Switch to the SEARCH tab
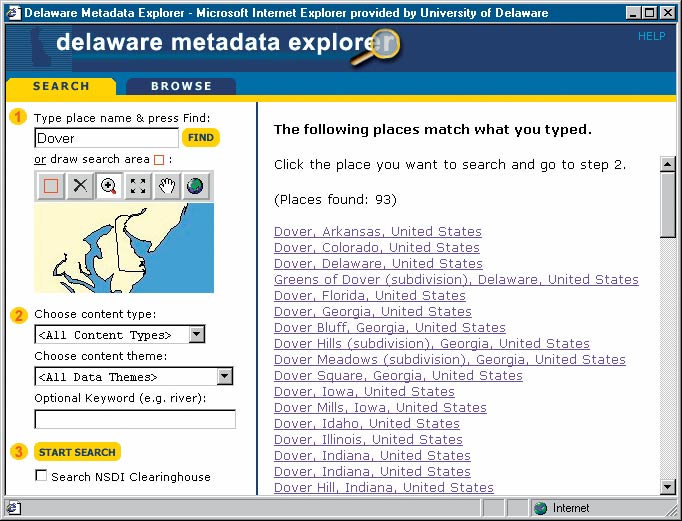682x521 pixels. 61,86
